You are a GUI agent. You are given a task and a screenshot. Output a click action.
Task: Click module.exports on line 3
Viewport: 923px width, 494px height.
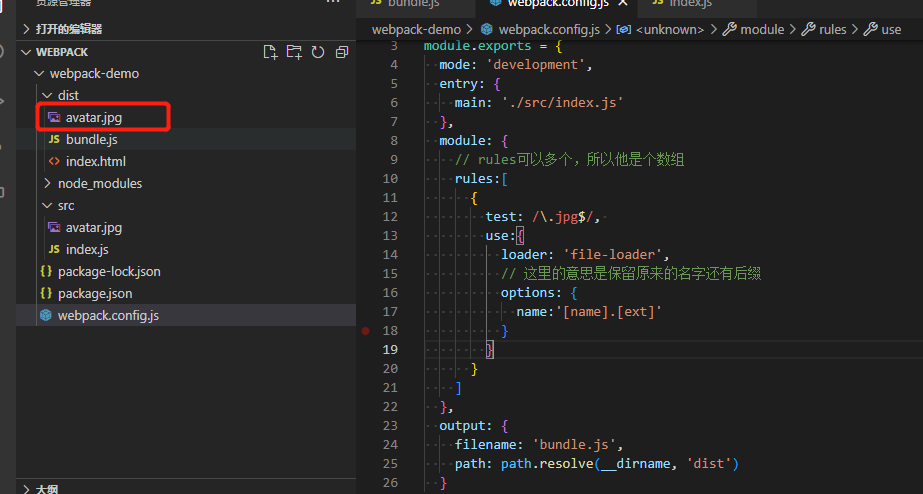[477, 46]
